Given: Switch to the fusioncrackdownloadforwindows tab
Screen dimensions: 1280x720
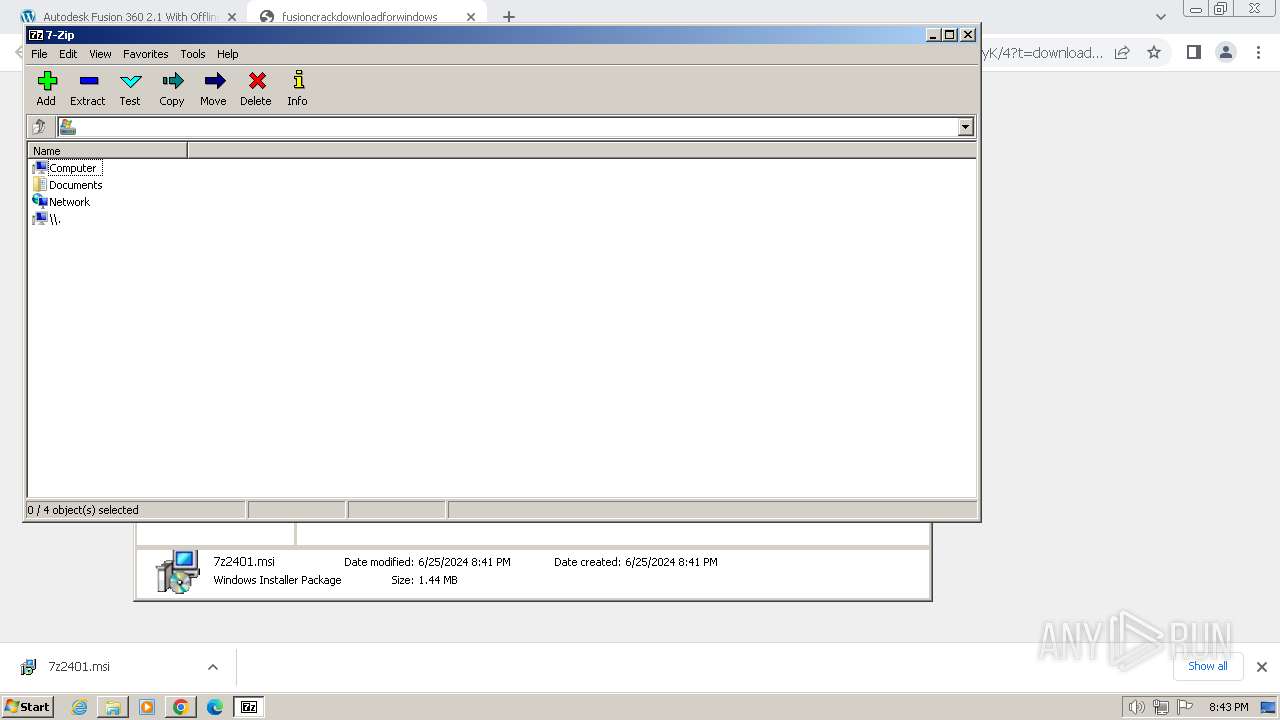Looking at the screenshot, I should click(359, 16).
